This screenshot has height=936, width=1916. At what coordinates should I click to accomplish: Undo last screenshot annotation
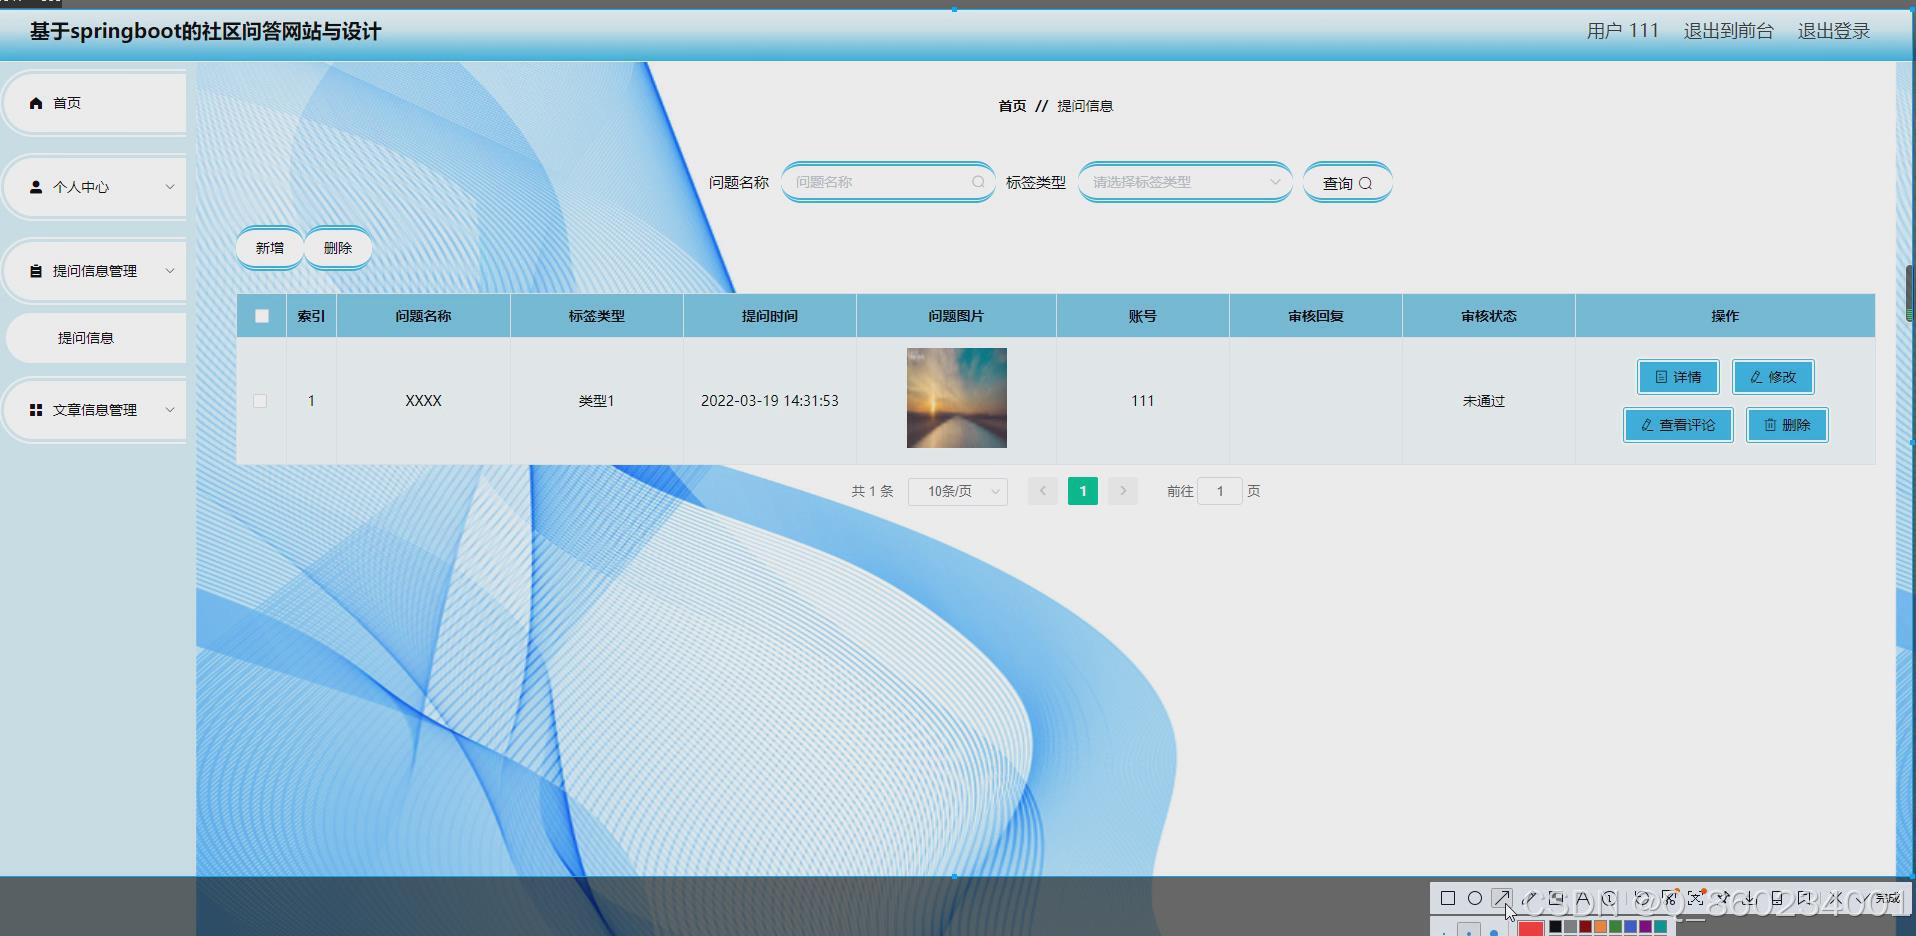point(1642,898)
